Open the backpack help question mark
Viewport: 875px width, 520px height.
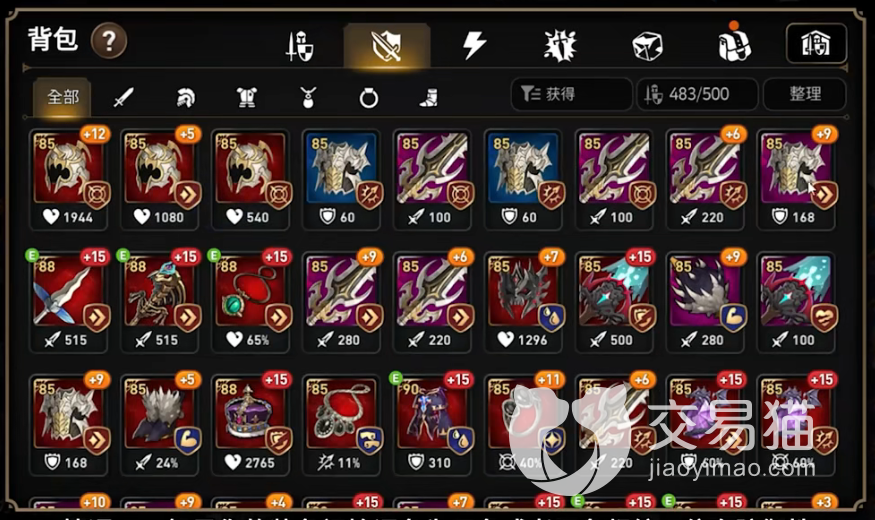tap(109, 41)
